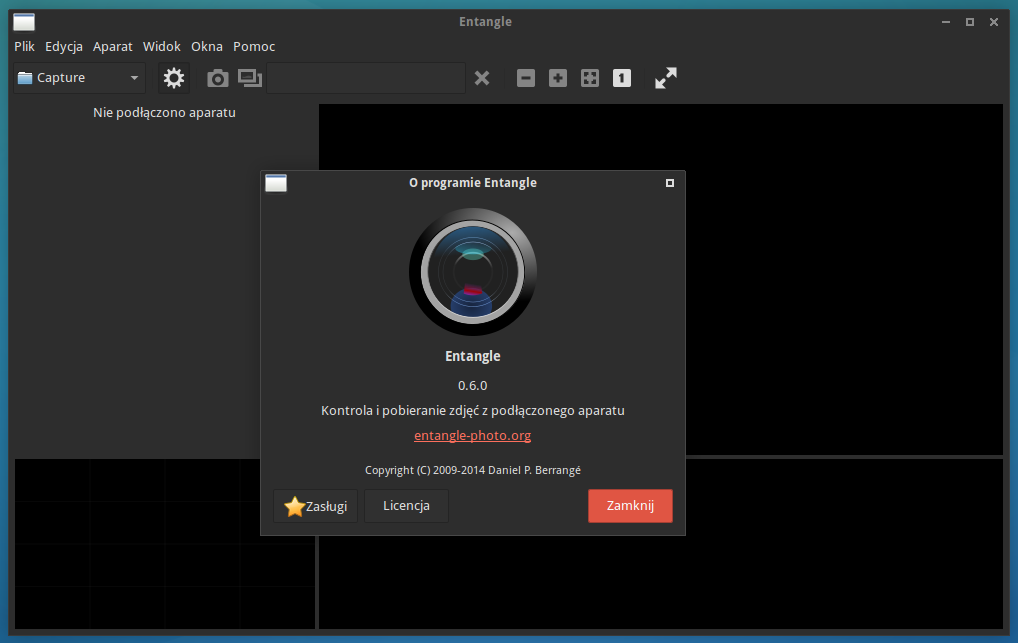Toggle fullscreen with the arrows icon
1018x643 pixels.
[x=665, y=78]
